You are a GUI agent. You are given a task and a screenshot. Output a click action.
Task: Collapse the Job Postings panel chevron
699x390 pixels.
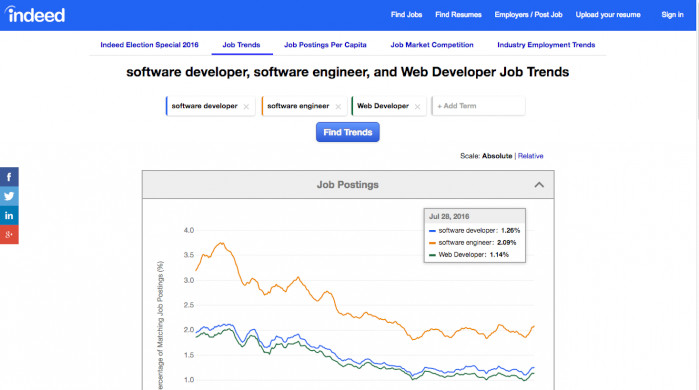(x=539, y=185)
